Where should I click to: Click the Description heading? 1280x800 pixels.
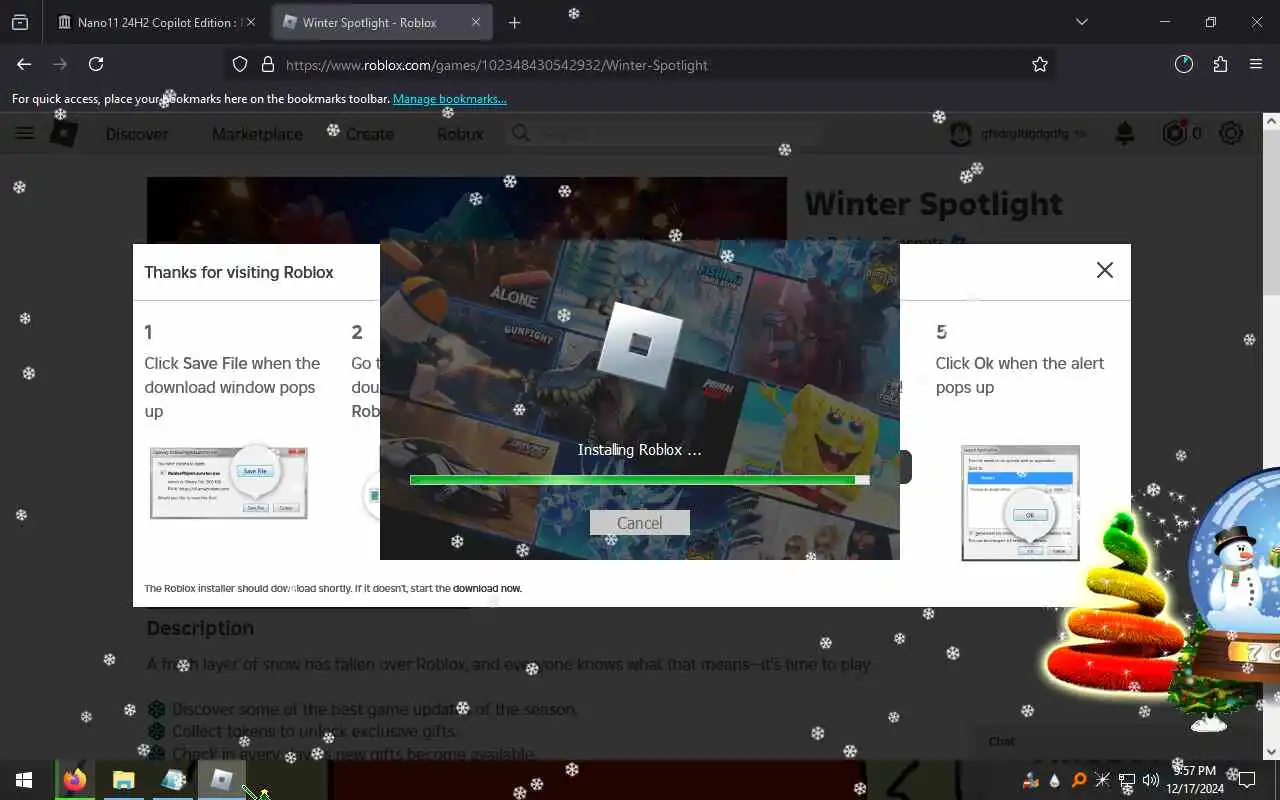coord(200,628)
